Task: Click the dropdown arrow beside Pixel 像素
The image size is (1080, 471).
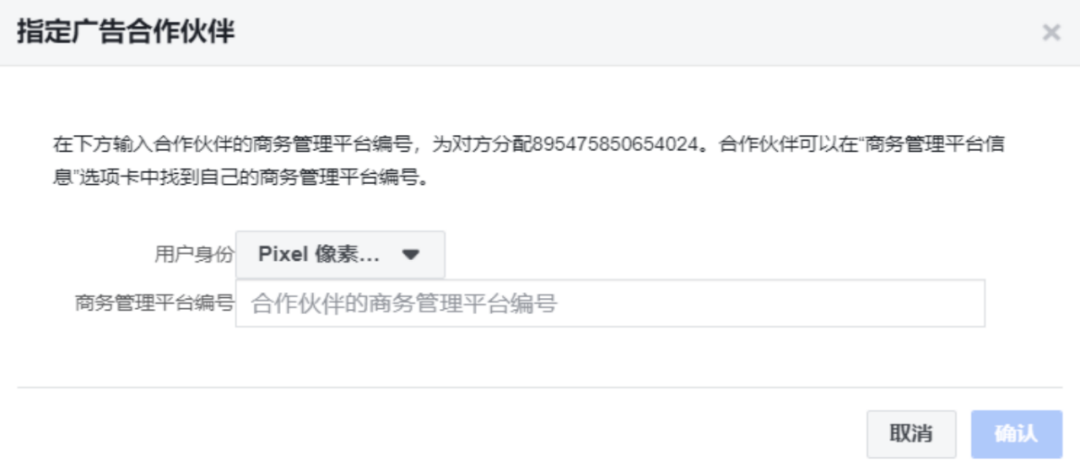Action: [x=411, y=255]
